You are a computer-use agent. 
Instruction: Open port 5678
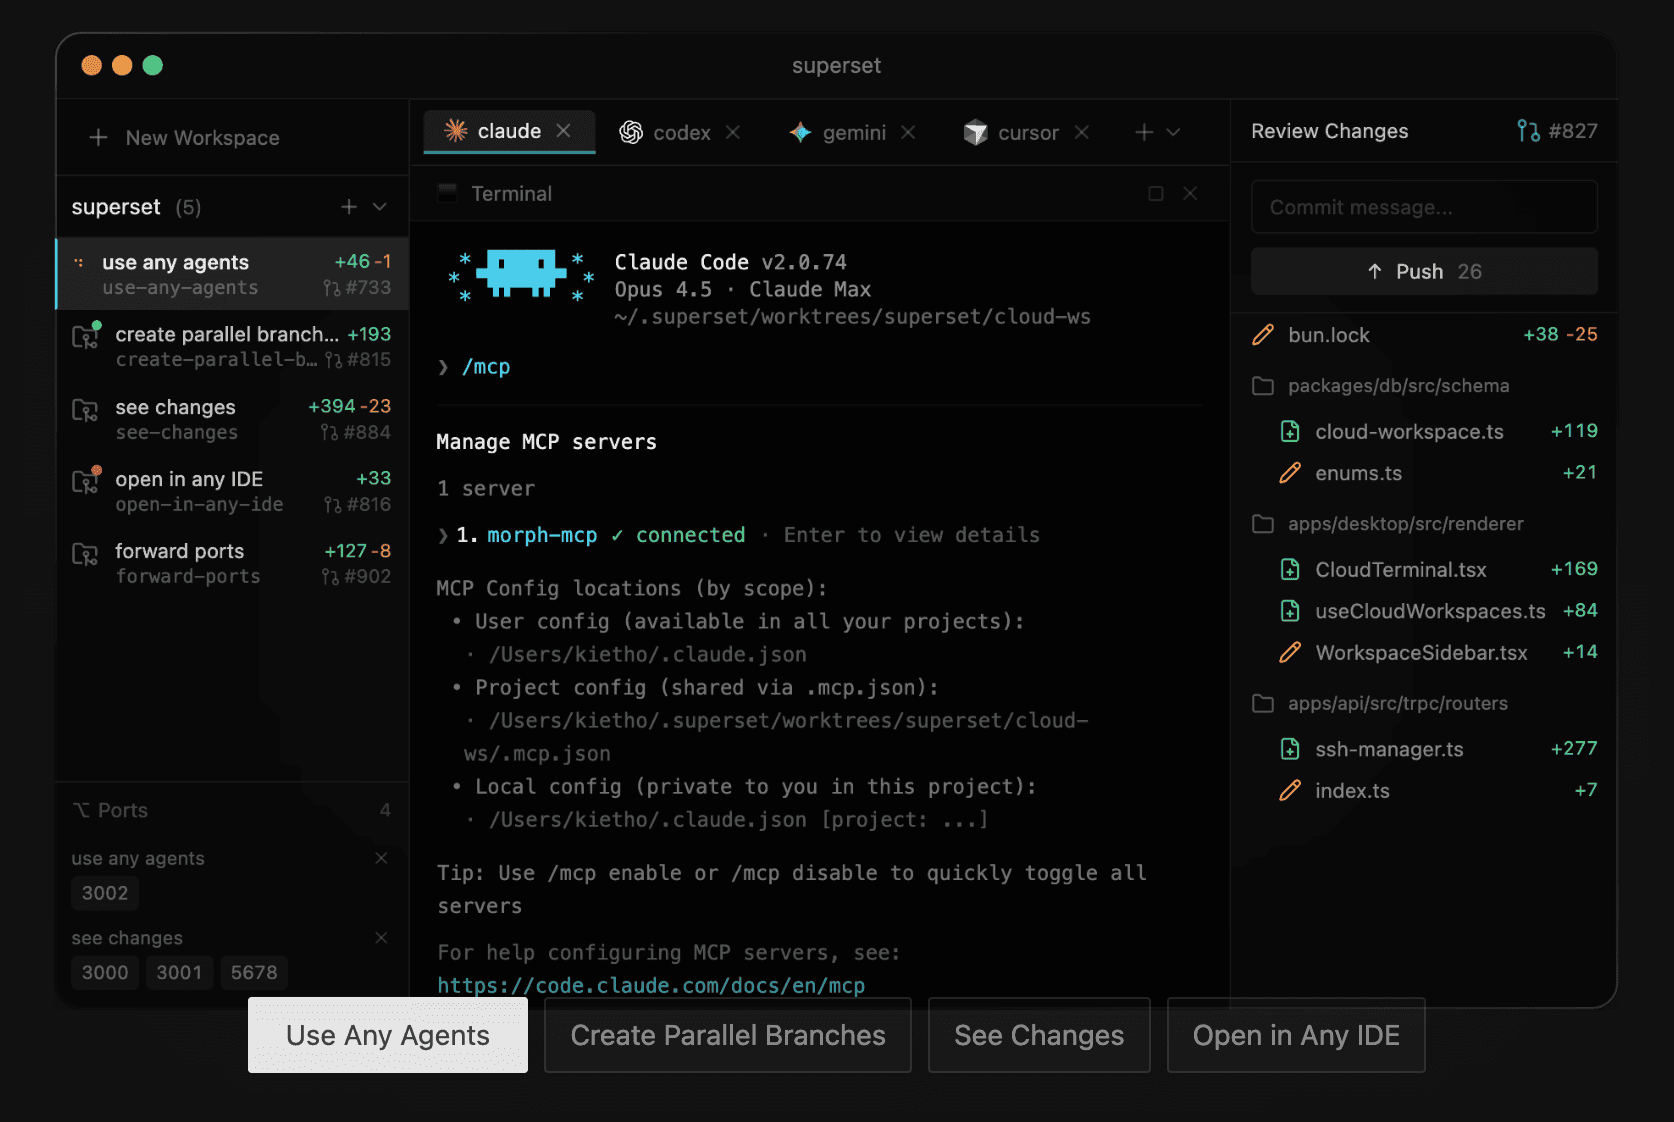point(254,973)
